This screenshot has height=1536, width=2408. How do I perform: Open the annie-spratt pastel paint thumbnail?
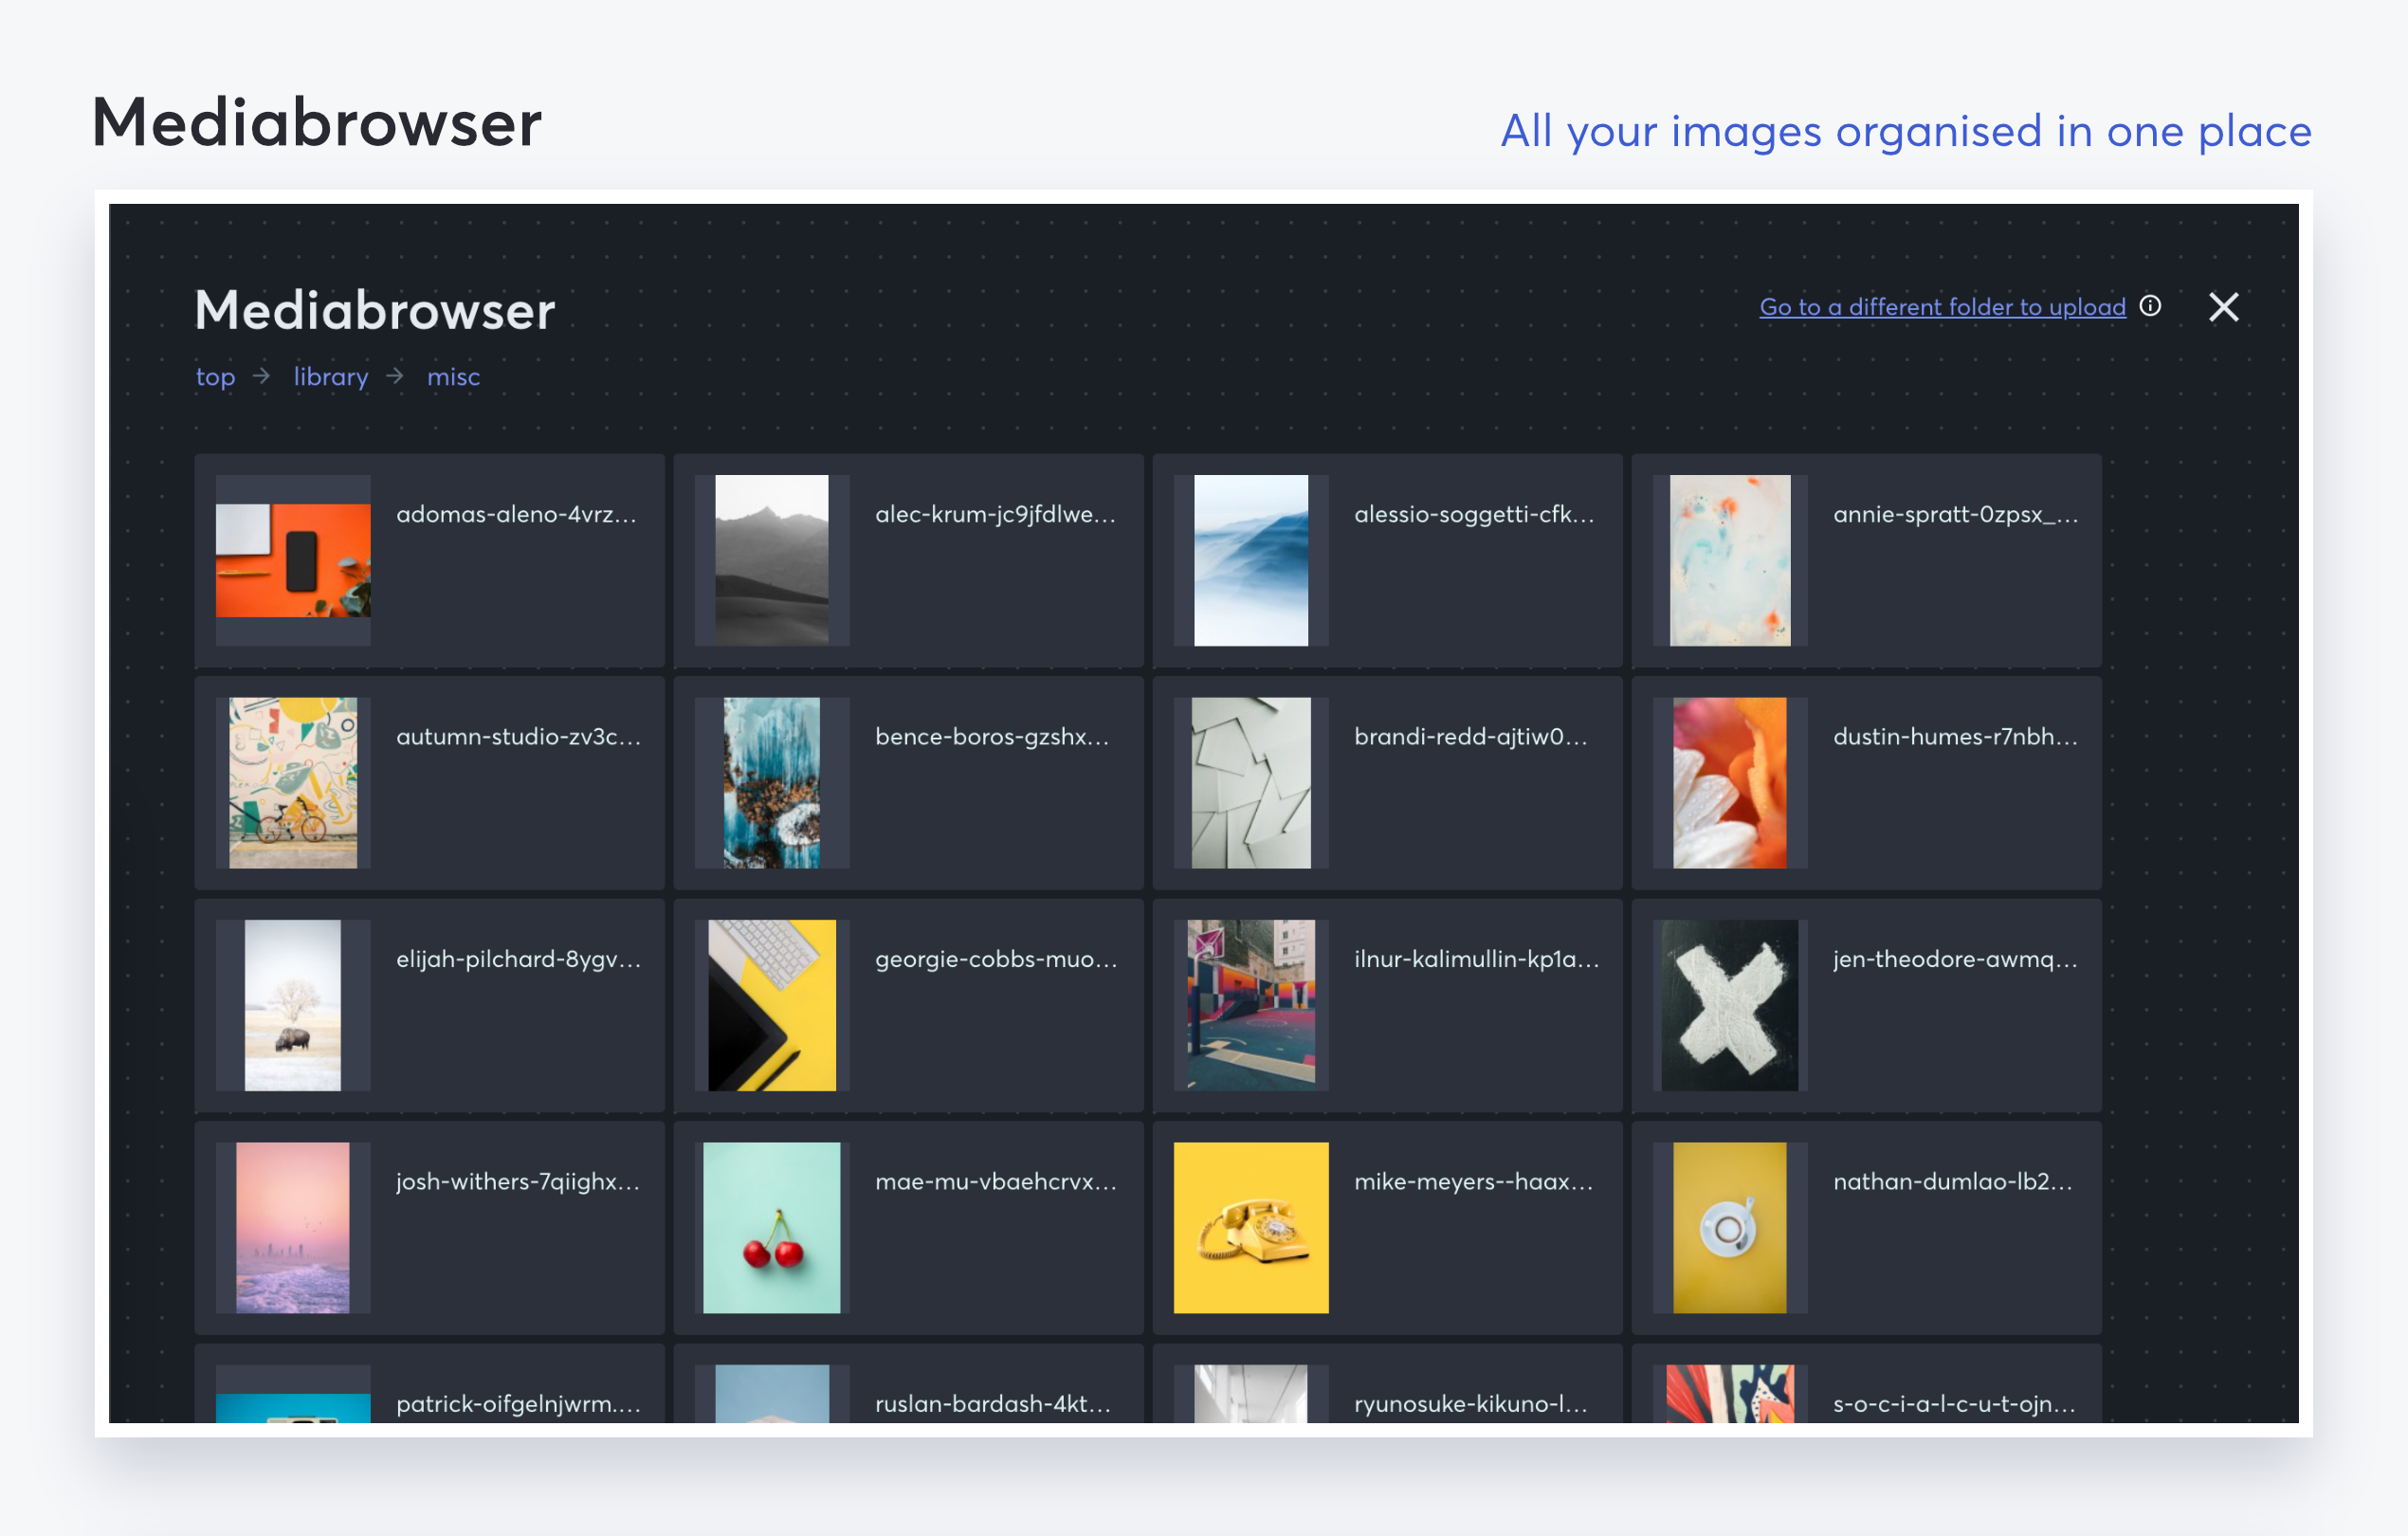tap(1729, 560)
